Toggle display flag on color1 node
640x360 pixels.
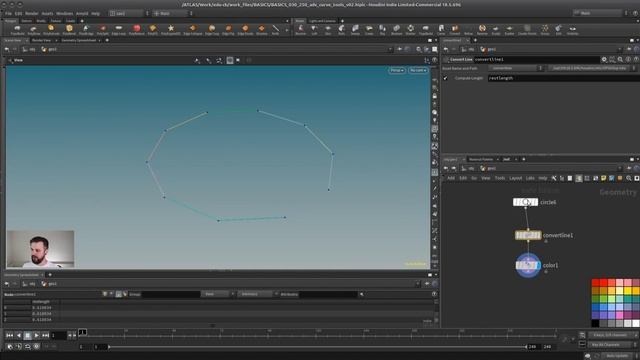(538, 266)
